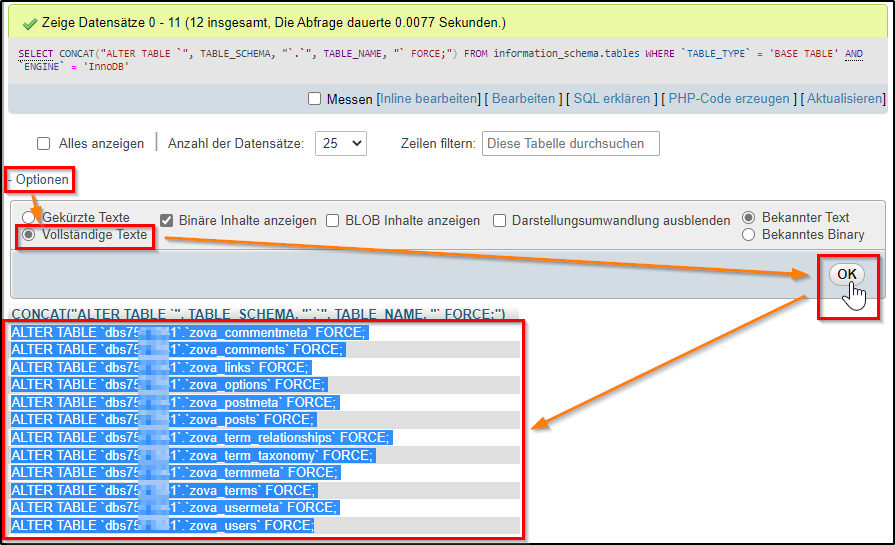Click the Inline bearbeiten link
This screenshot has height=545, width=895.
coord(428,99)
